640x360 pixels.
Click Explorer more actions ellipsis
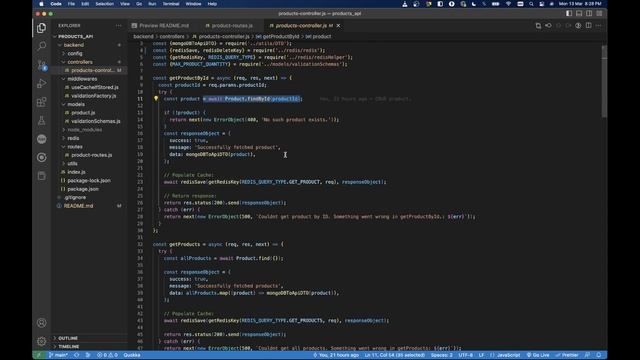tap(119, 25)
